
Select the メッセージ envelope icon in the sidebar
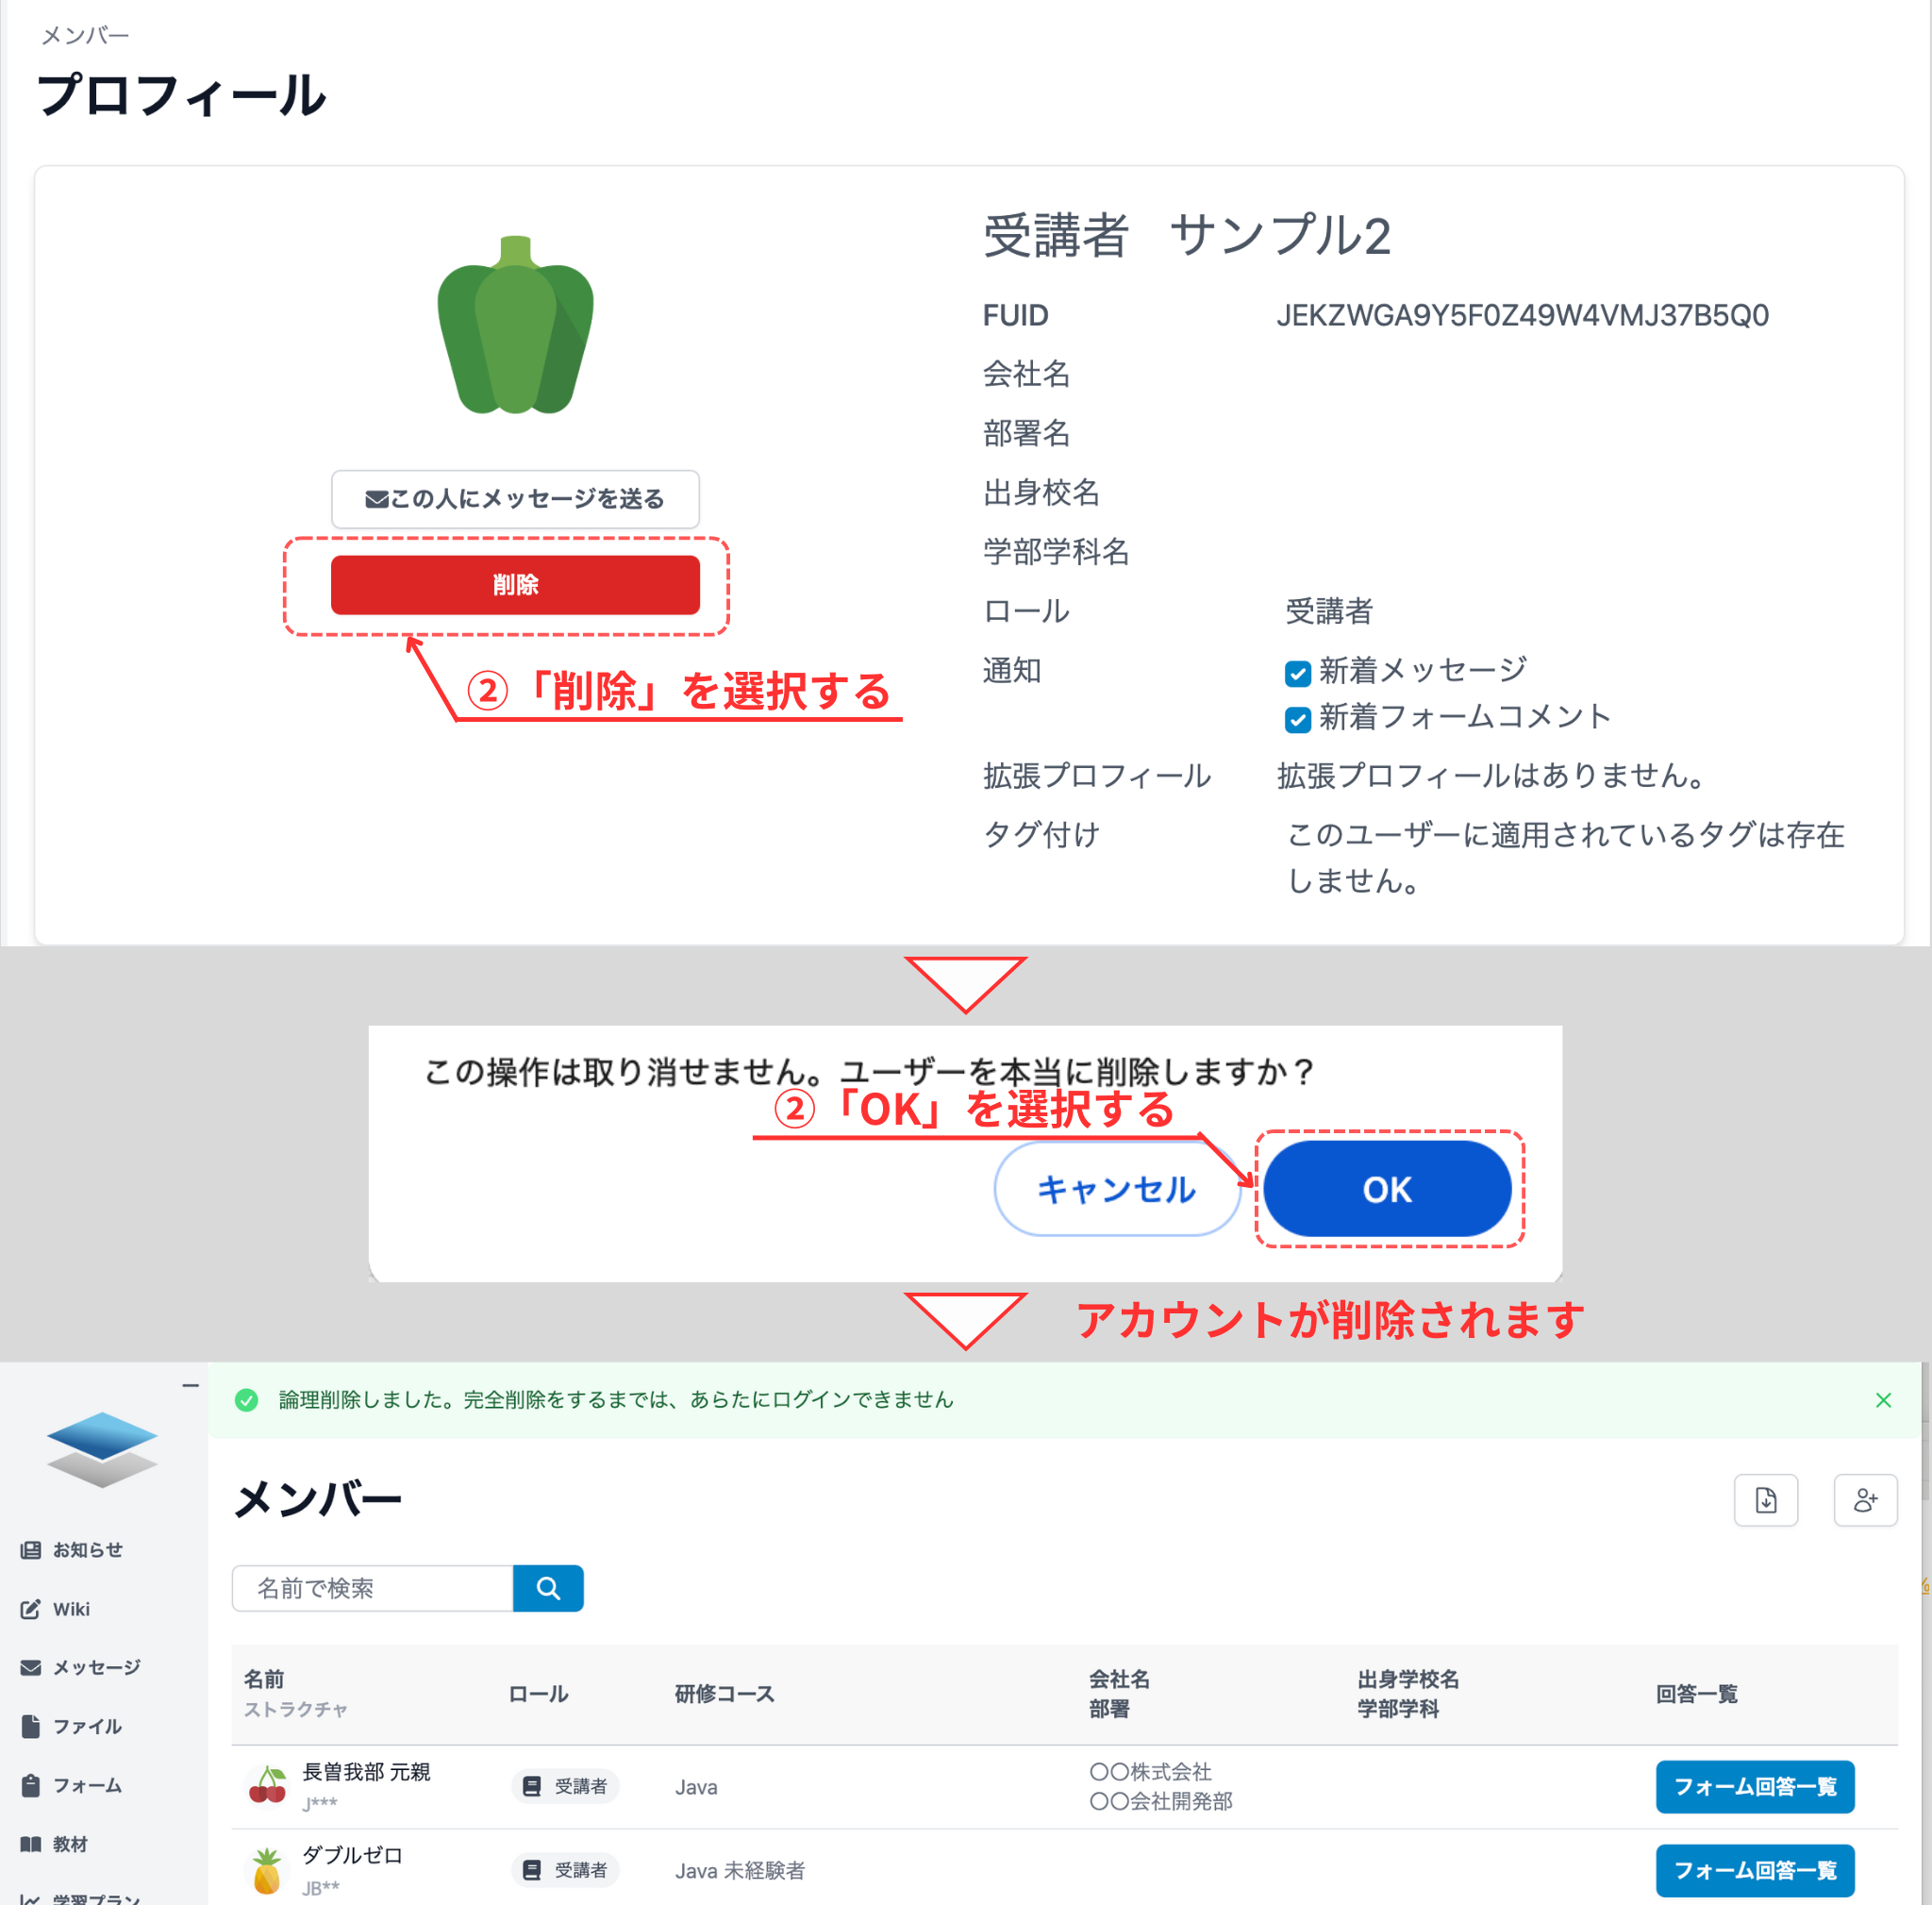30,1667
